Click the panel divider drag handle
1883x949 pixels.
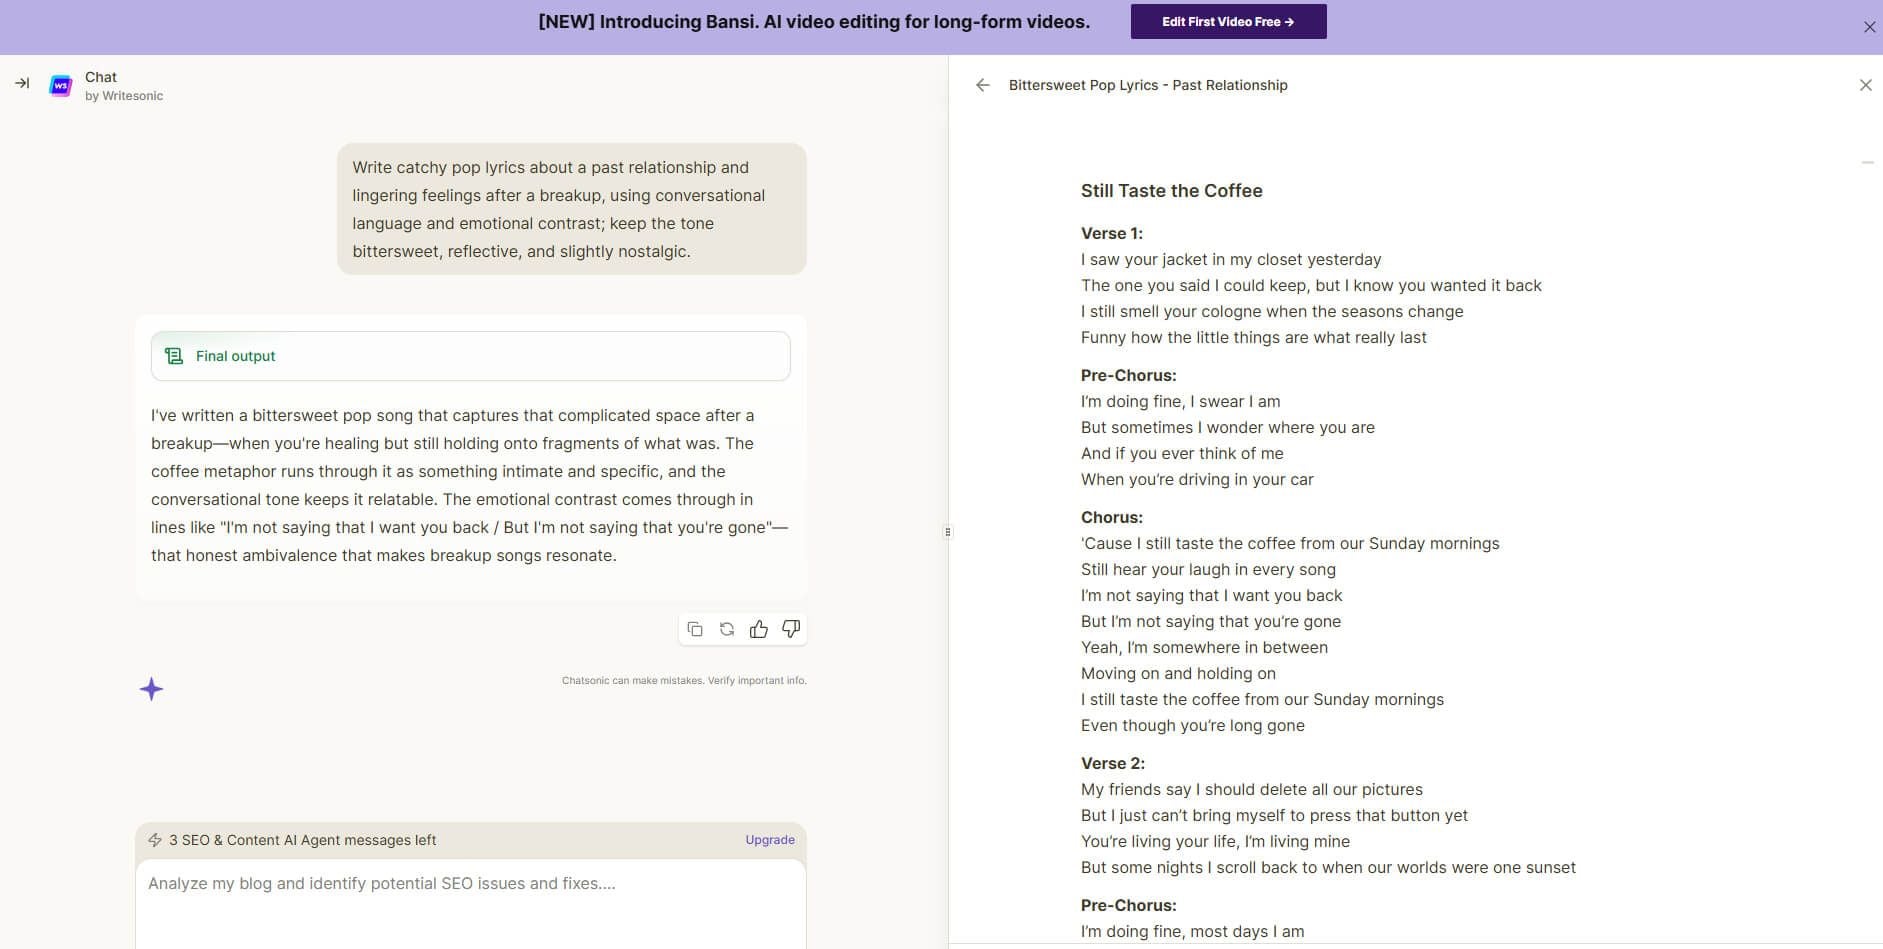click(948, 532)
